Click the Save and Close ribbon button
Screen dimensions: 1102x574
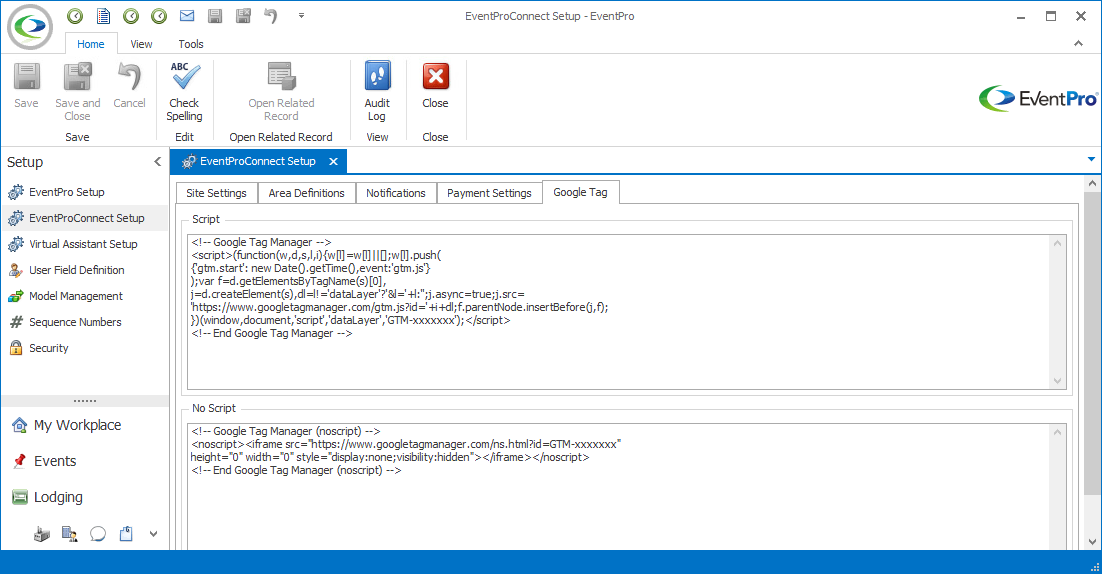pos(77,92)
